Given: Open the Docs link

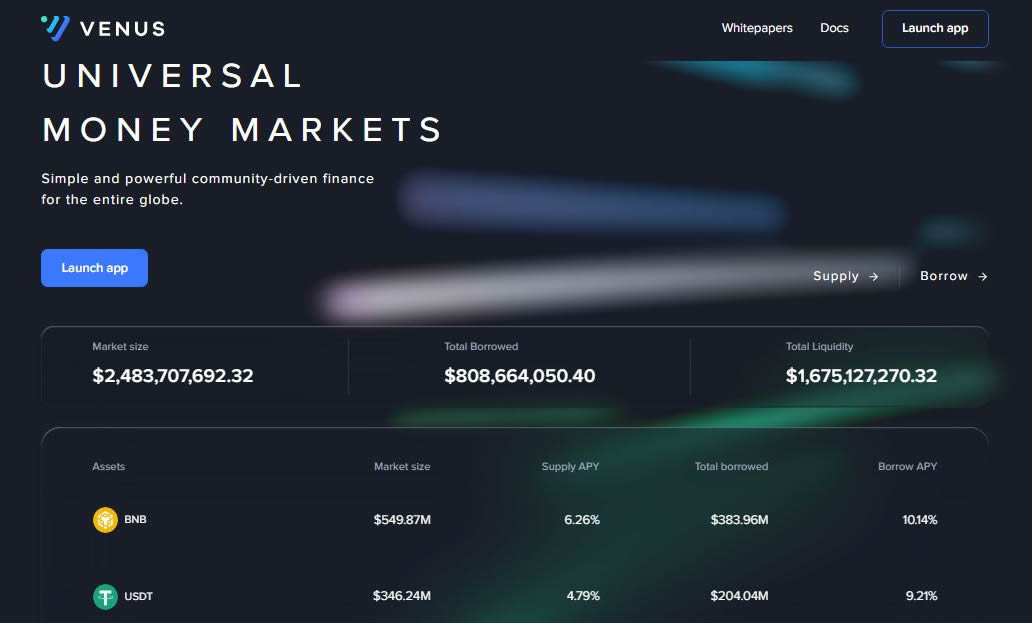Looking at the screenshot, I should [834, 28].
